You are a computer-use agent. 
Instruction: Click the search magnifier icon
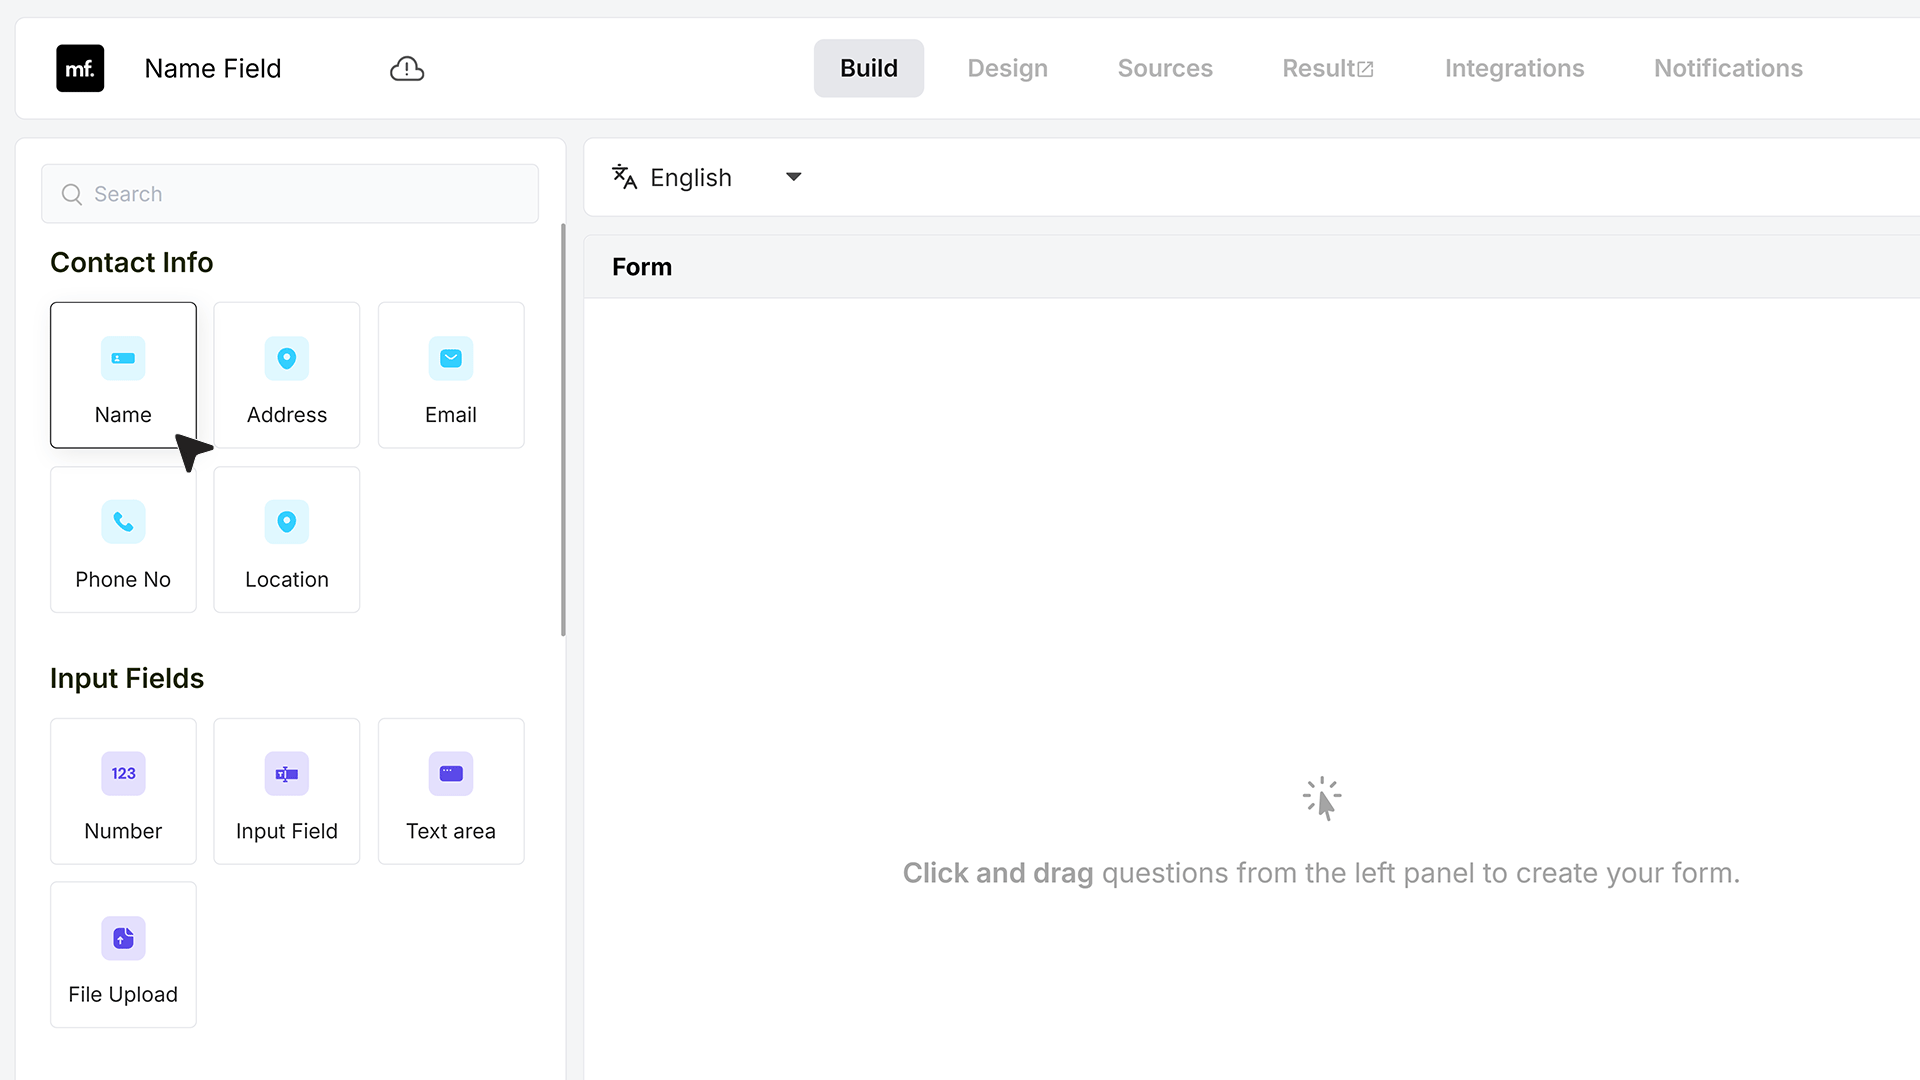[x=72, y=194]
